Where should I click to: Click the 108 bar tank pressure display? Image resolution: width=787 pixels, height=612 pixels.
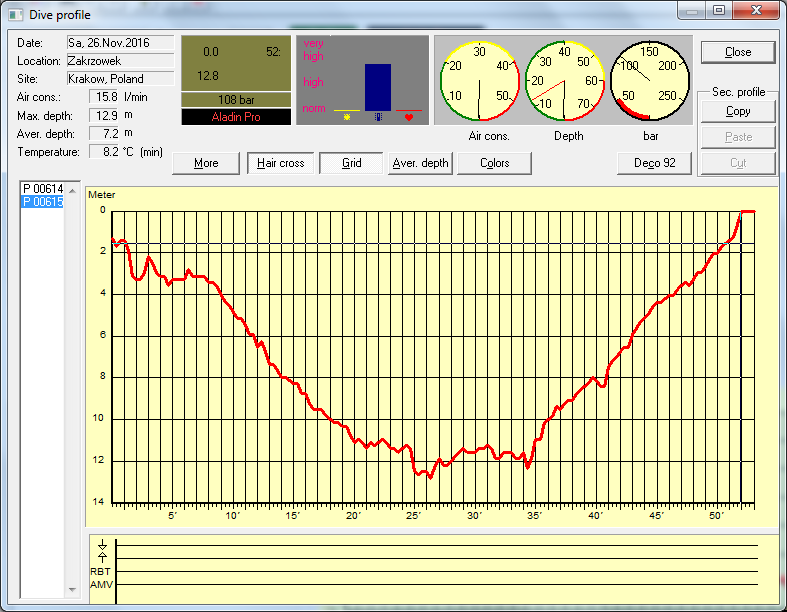pyautogui.click(x=236, y=100)
